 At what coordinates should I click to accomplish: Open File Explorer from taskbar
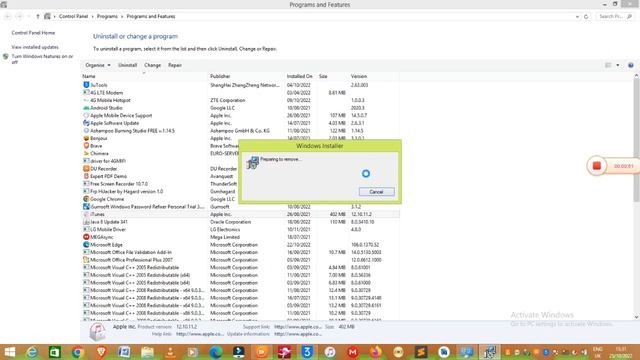[147, 352]
